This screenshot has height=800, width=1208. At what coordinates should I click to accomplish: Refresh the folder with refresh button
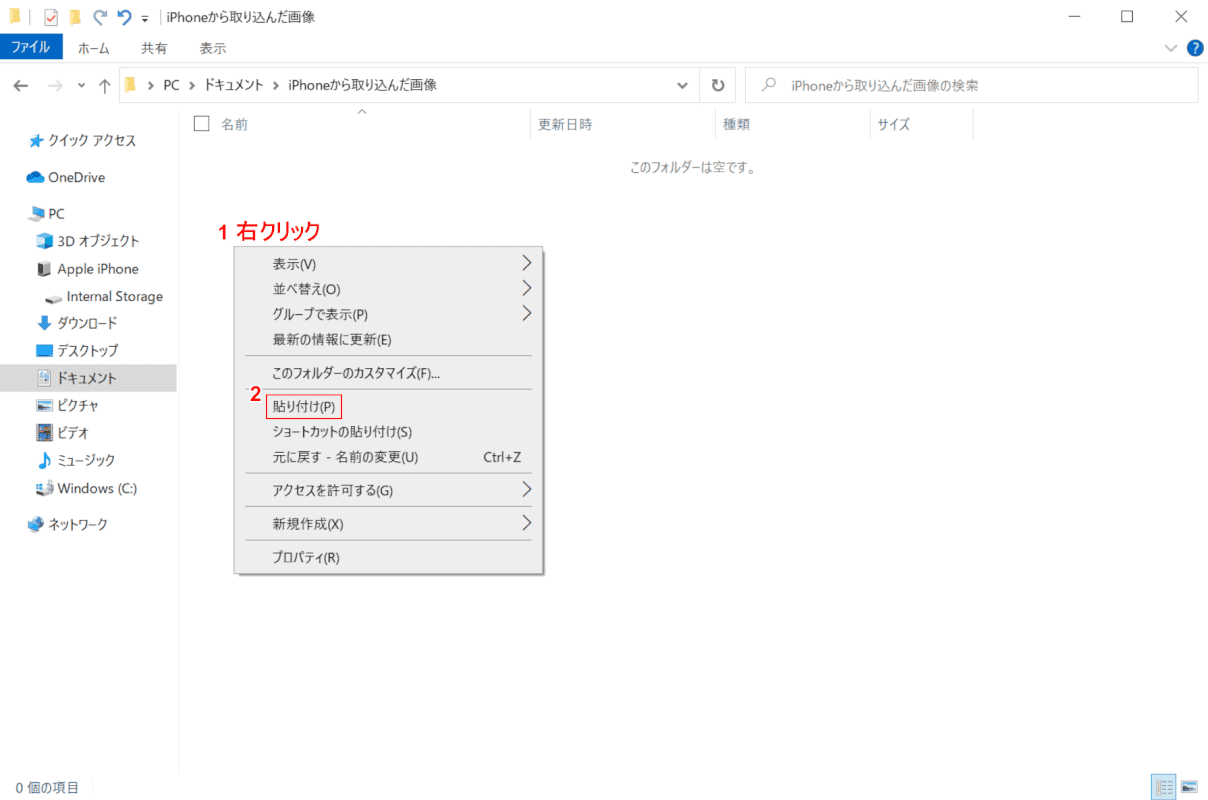717,85
